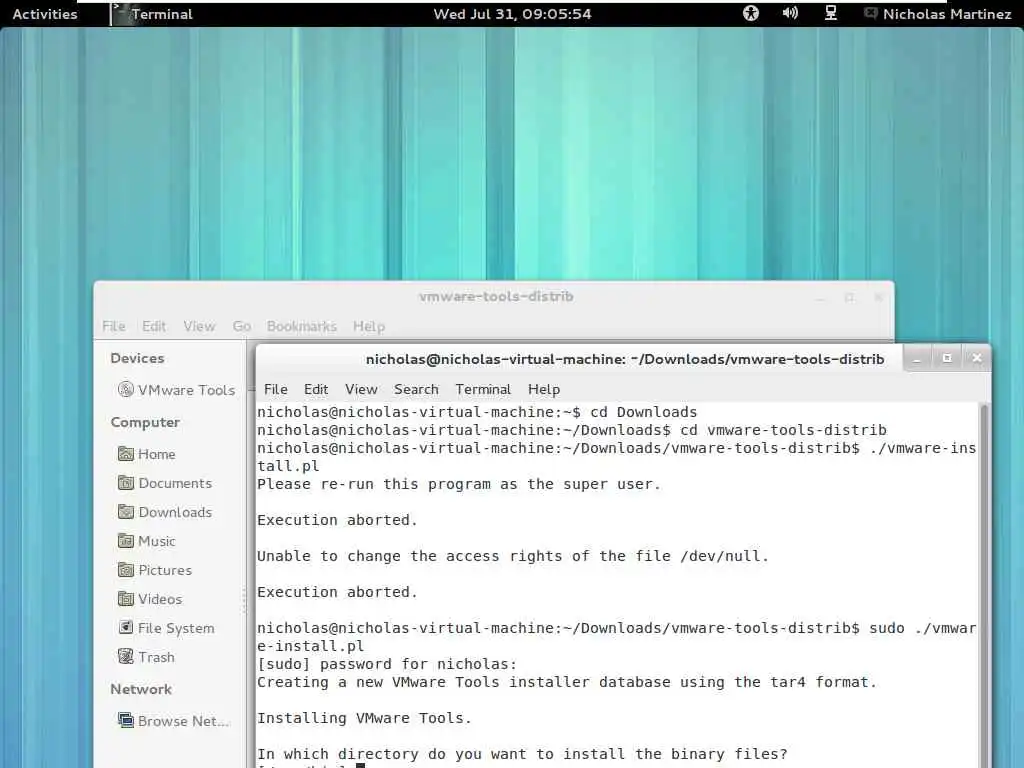
Task: Click the VMware Tools disc icon
Action: [126, 389]
